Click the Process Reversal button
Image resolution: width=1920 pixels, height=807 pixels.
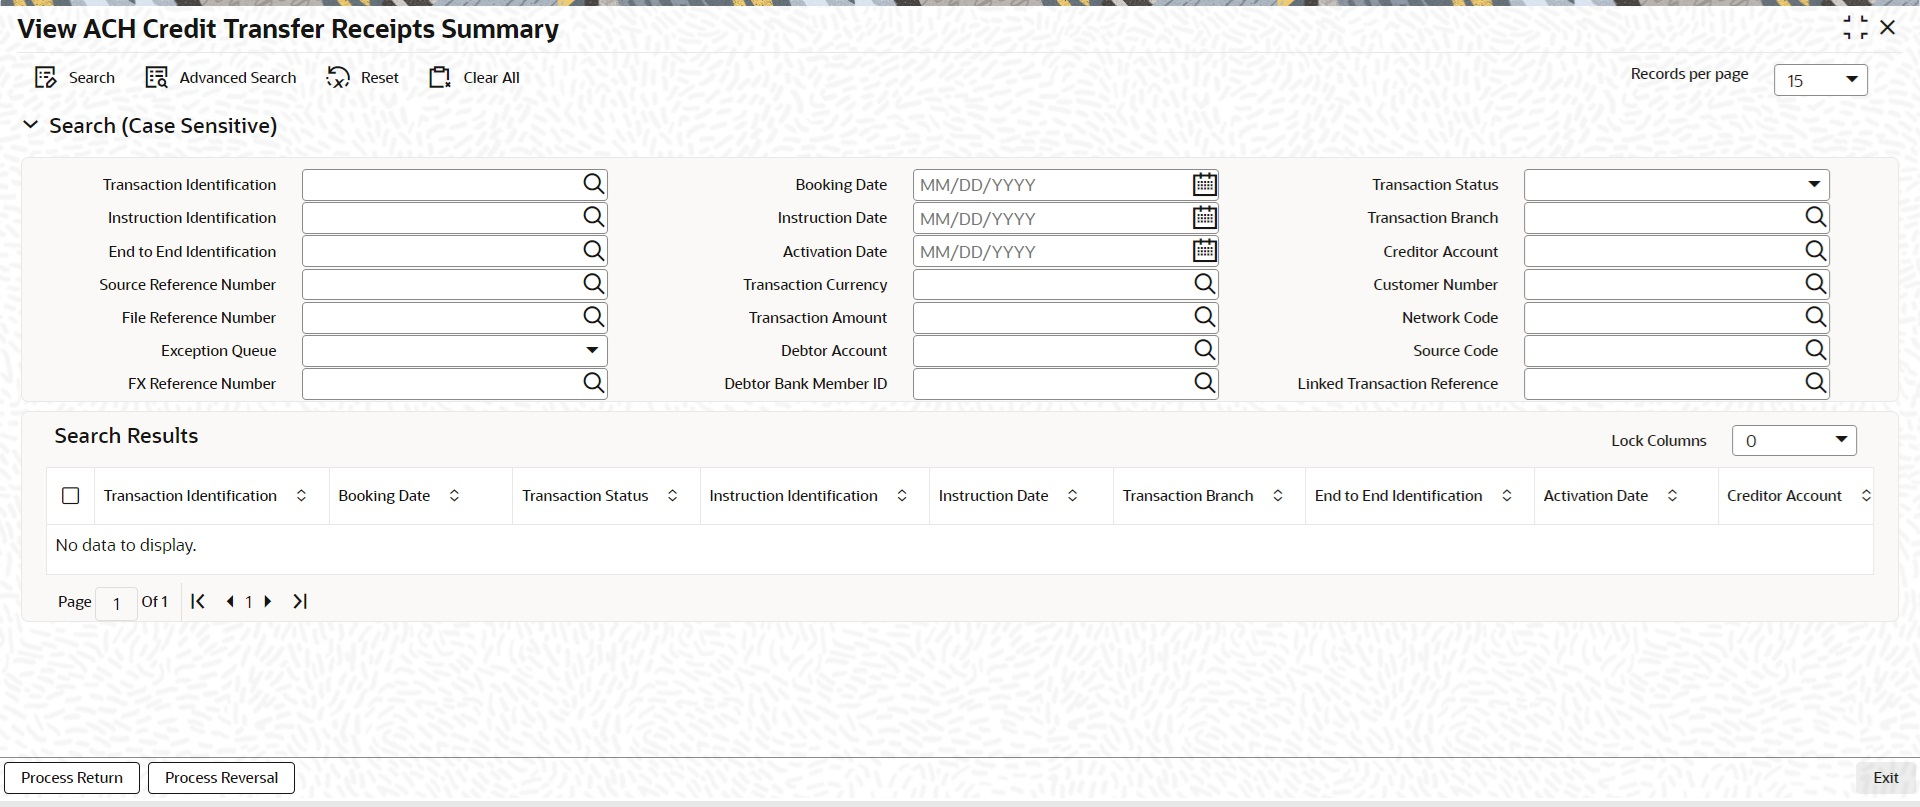tap(221, 778)
